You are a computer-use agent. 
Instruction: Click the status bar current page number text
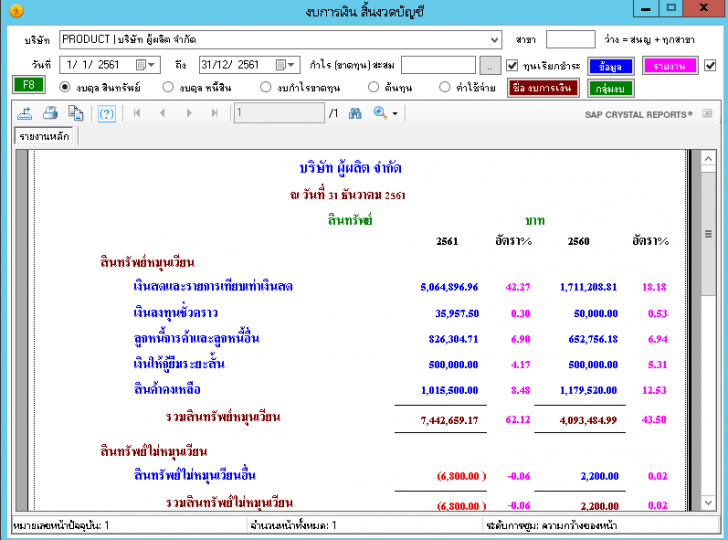click(61, 525)
